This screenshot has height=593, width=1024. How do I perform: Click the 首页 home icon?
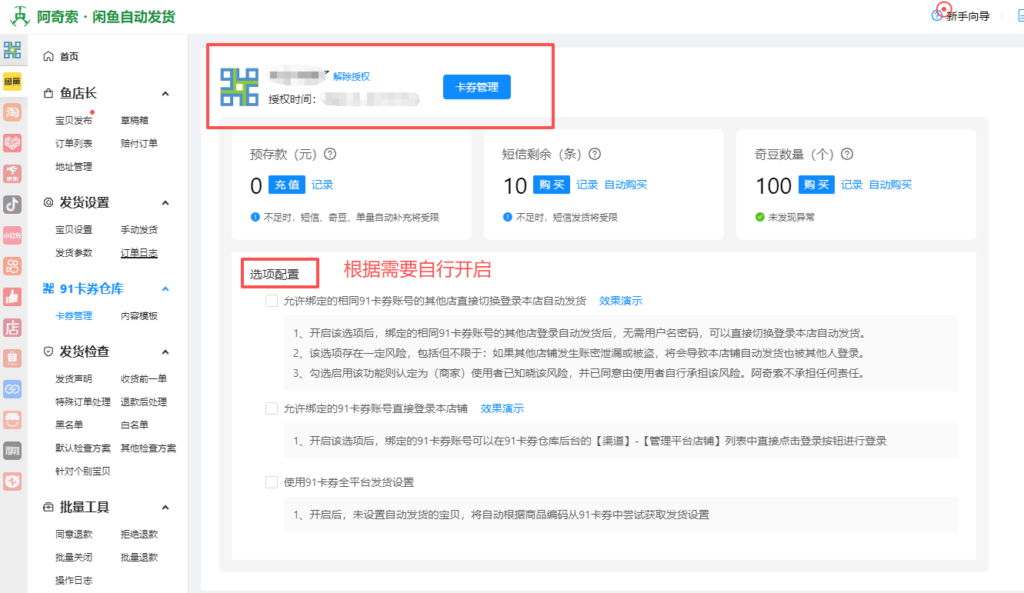tap(48, 56)
